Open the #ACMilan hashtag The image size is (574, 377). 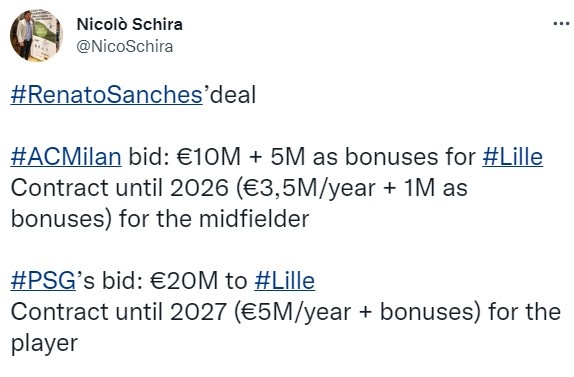point(66,157)
